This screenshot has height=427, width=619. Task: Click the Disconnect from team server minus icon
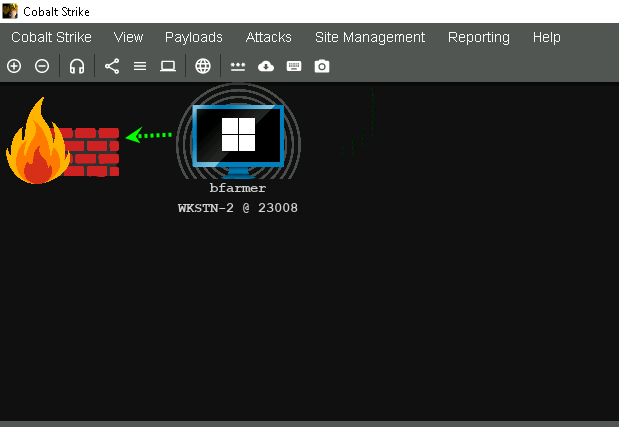(x=42, y=66)
